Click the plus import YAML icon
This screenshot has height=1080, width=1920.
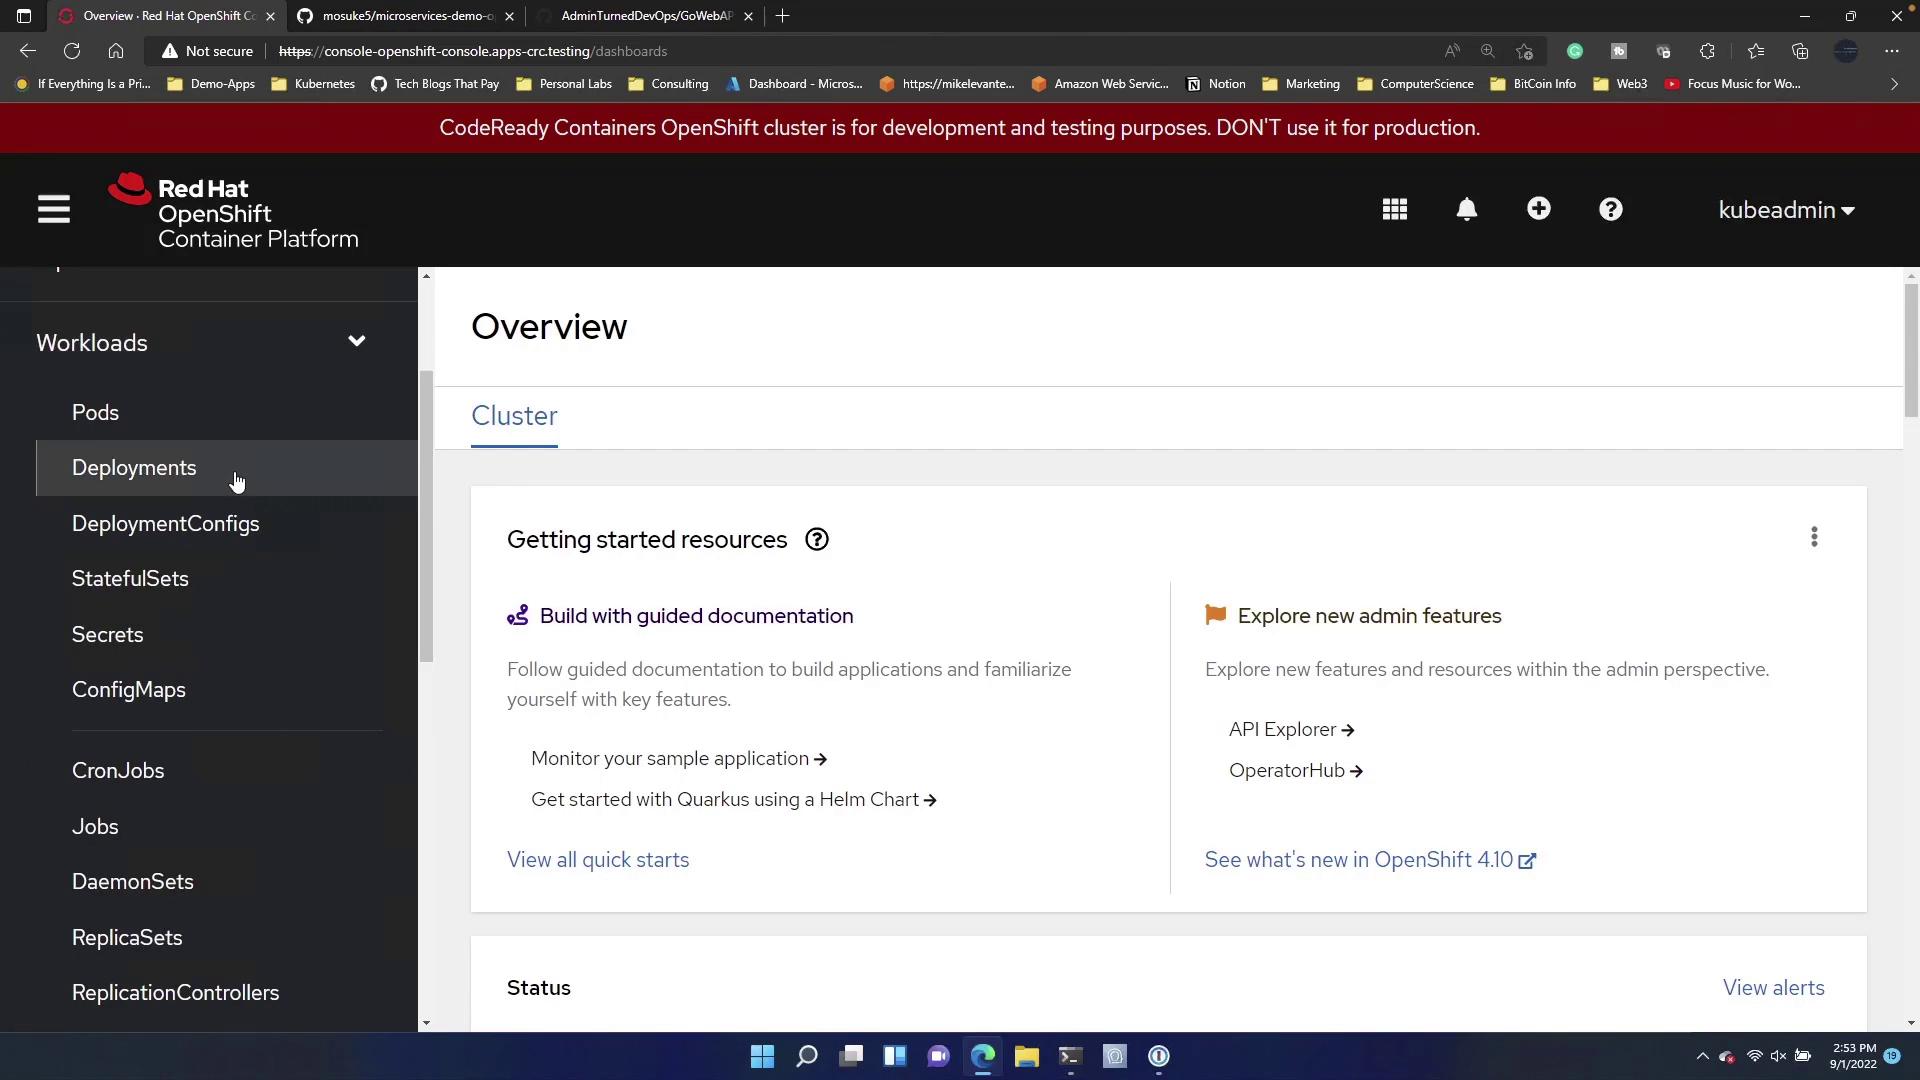tap(1538, 209)
